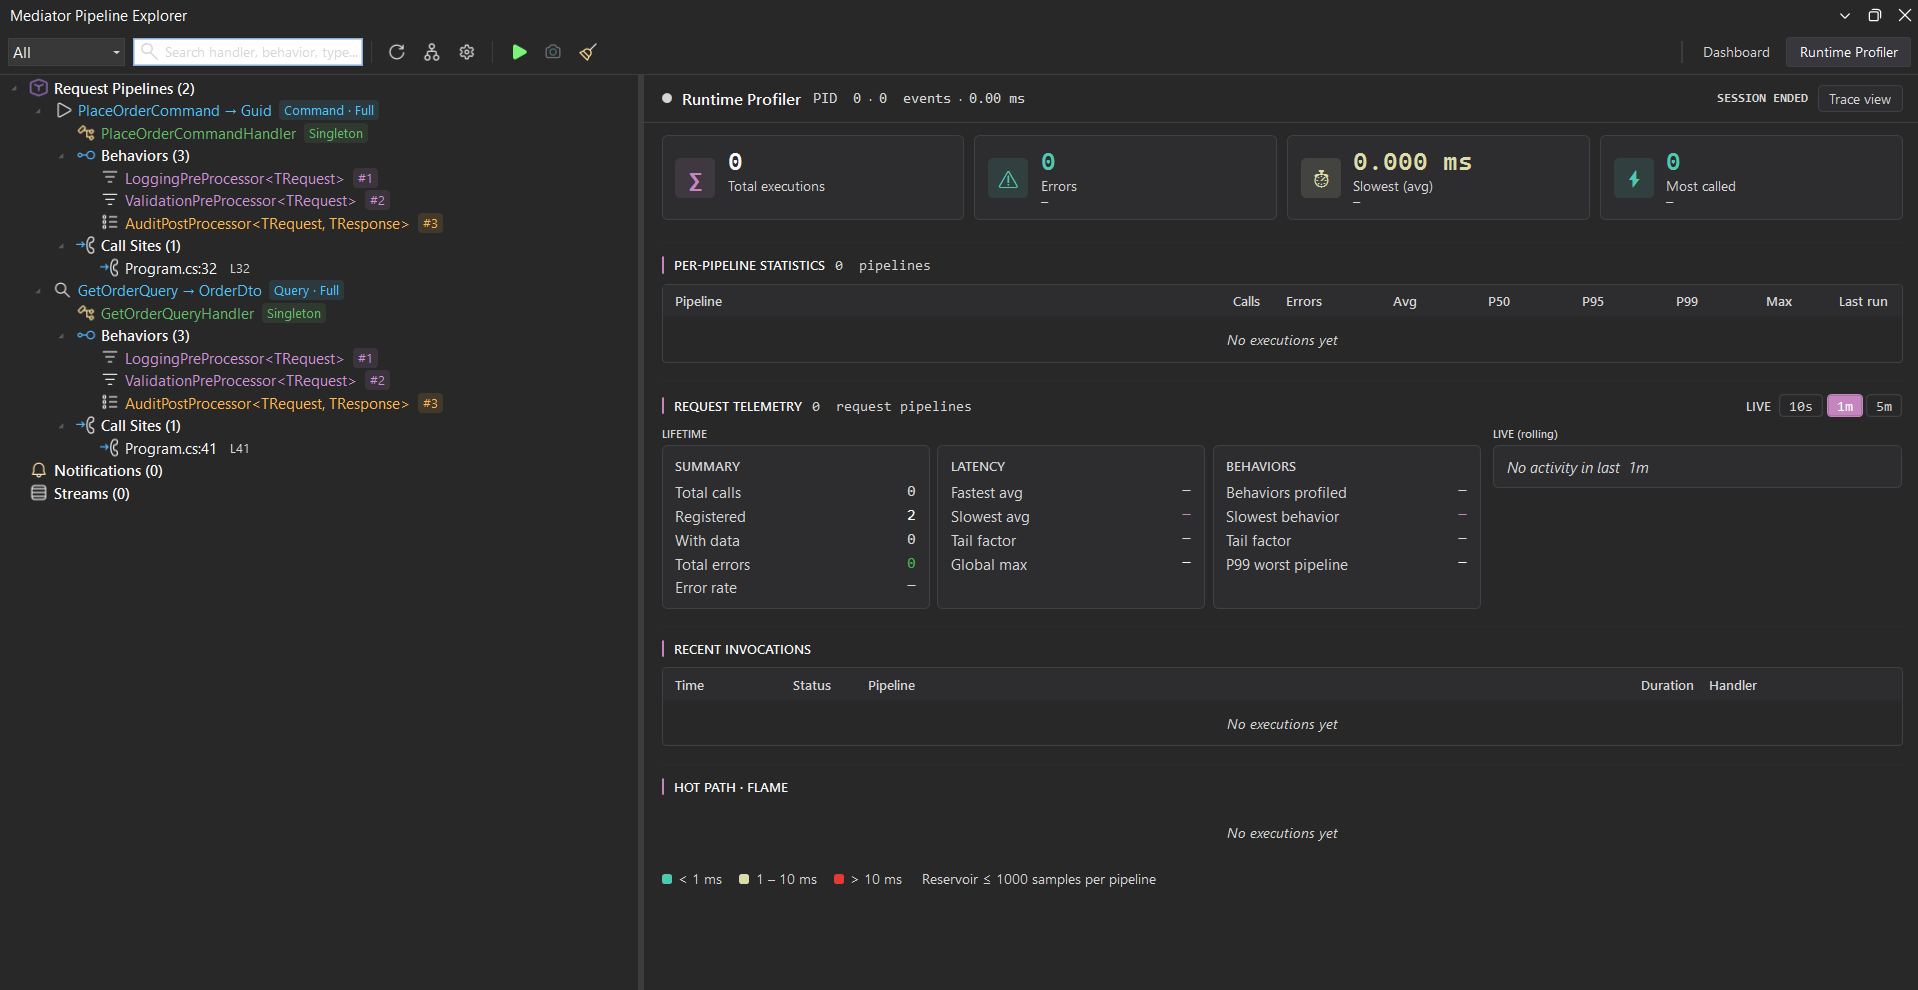The width and height of the screenshot is (1918, 990).
Task: Click the Call Sites icon under GetOrderQuery
Action: coord(86,425)
